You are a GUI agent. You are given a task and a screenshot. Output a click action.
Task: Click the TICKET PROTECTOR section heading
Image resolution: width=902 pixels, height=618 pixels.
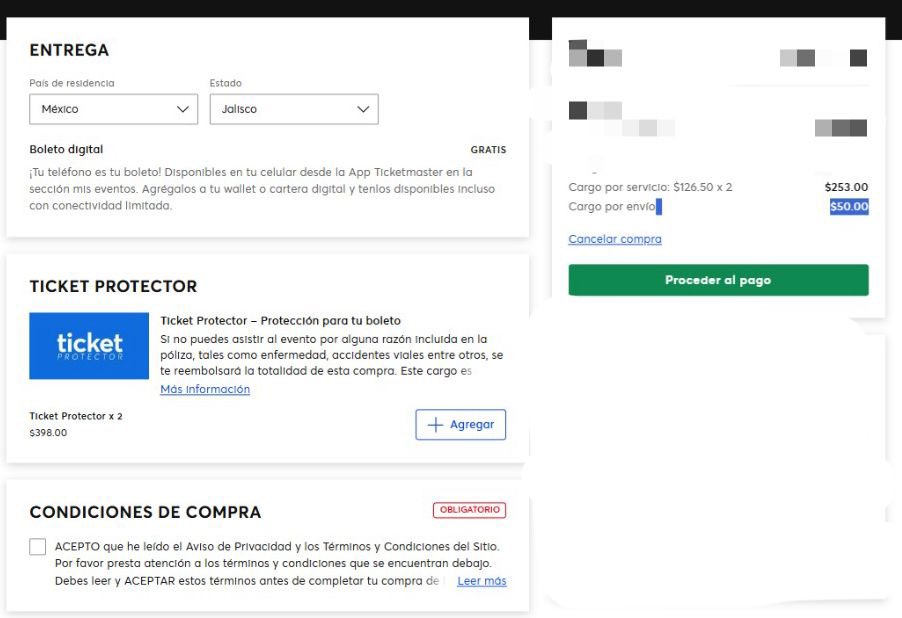pos(113,286)
